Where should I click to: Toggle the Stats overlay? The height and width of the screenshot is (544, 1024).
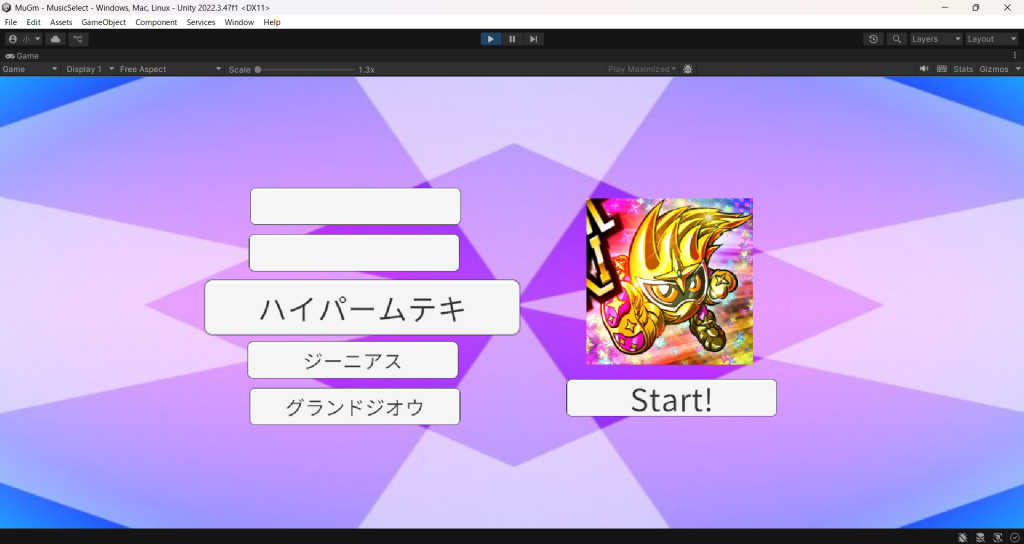pyautogui.click(x=963, y=69)
